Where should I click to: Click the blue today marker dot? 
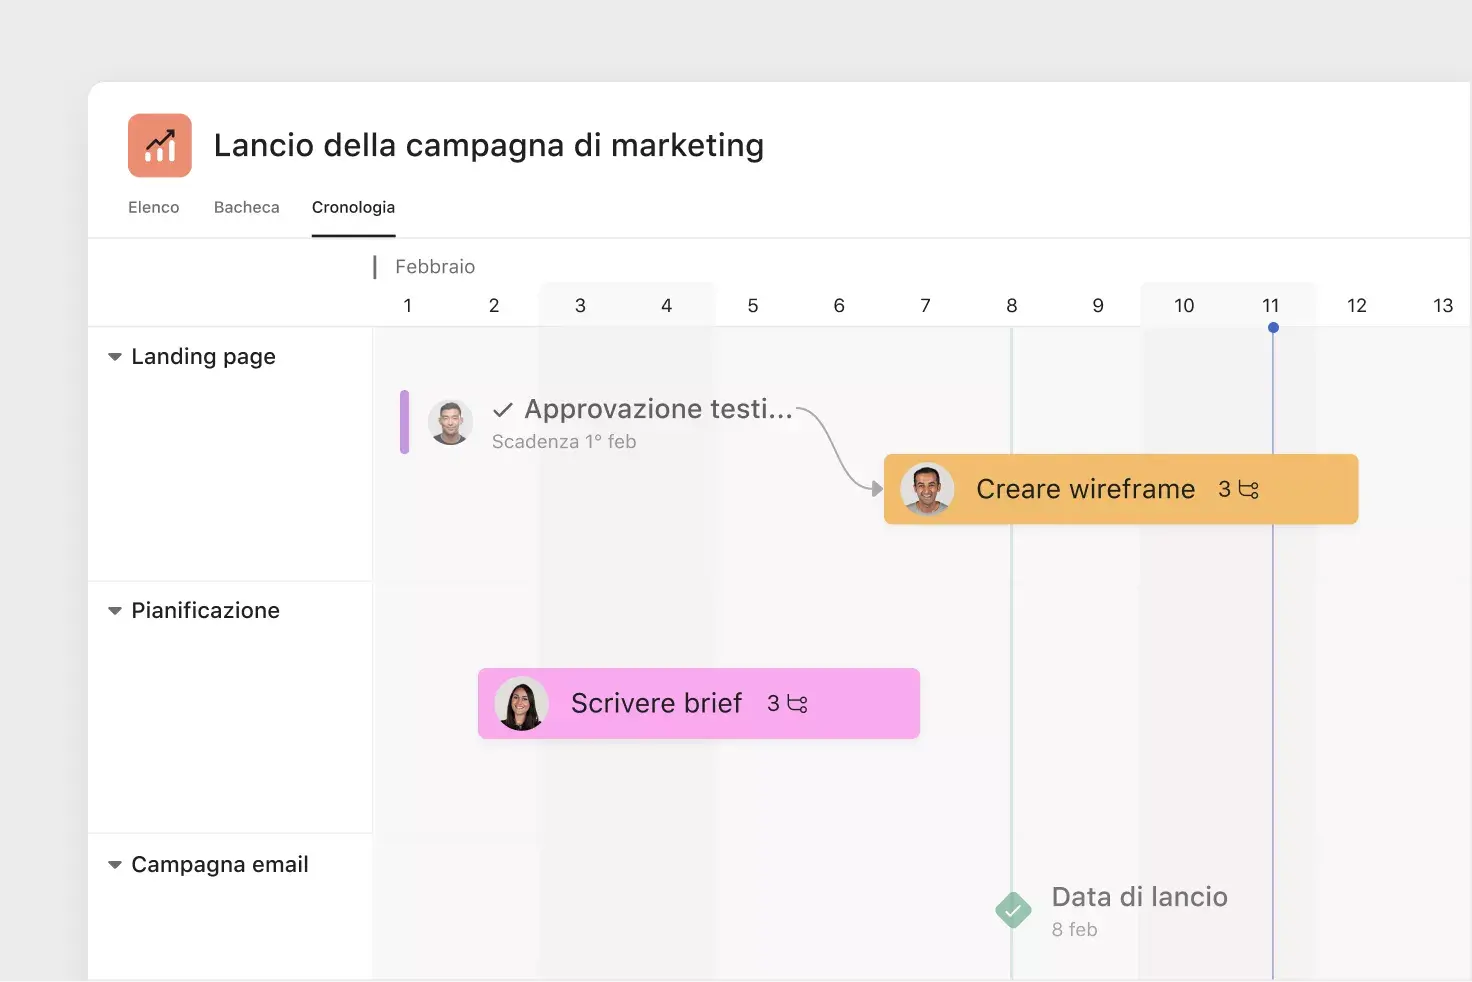1273,326
